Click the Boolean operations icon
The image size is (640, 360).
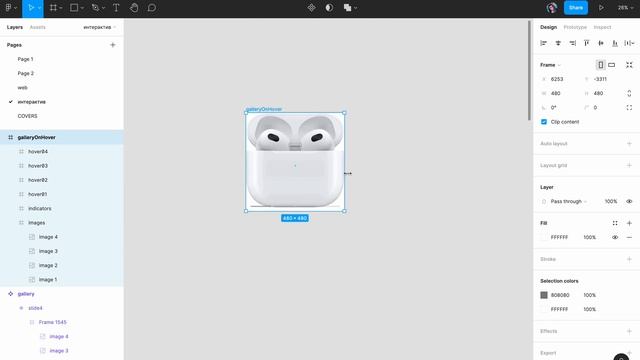click(x=347, y=8)
